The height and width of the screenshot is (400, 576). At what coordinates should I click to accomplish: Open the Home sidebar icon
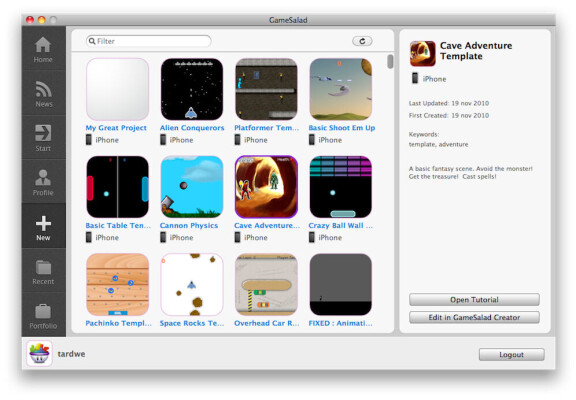click(x=43, y=45)
